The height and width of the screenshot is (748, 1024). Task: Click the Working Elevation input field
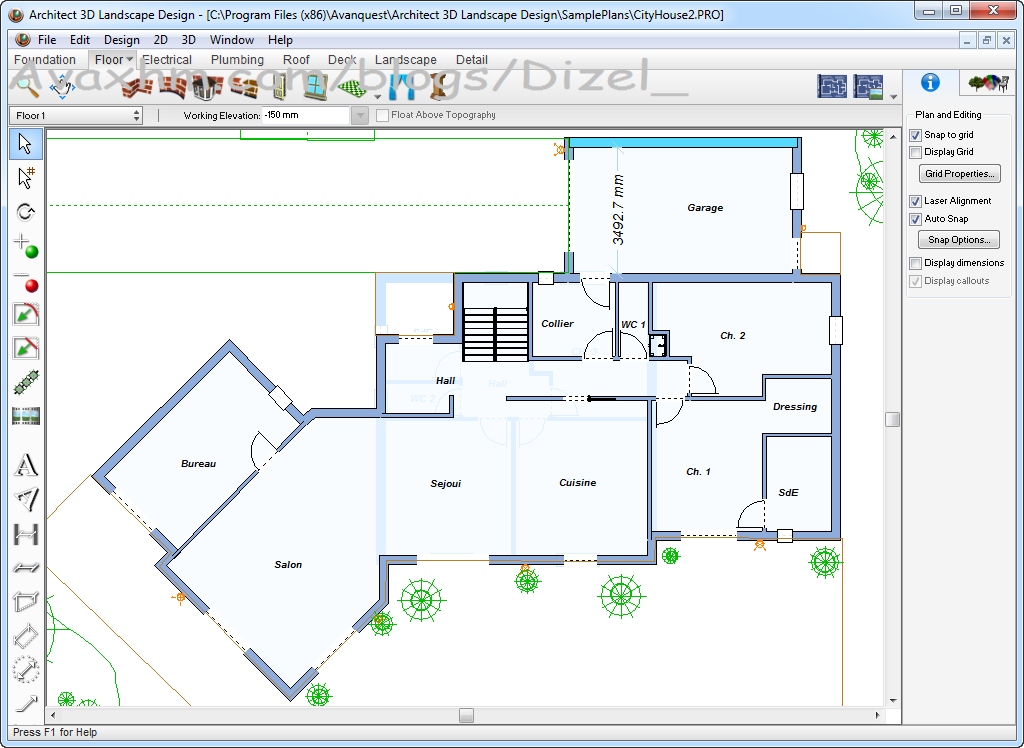(x=306, y=116)
